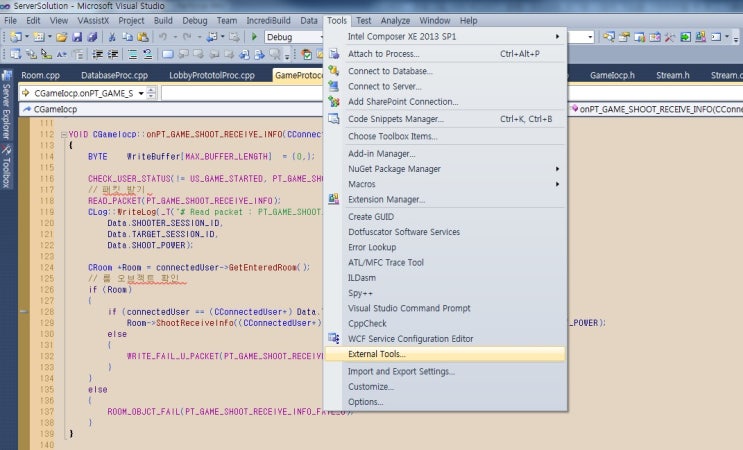Click the Paste clipboard icon

pos(143,37)
